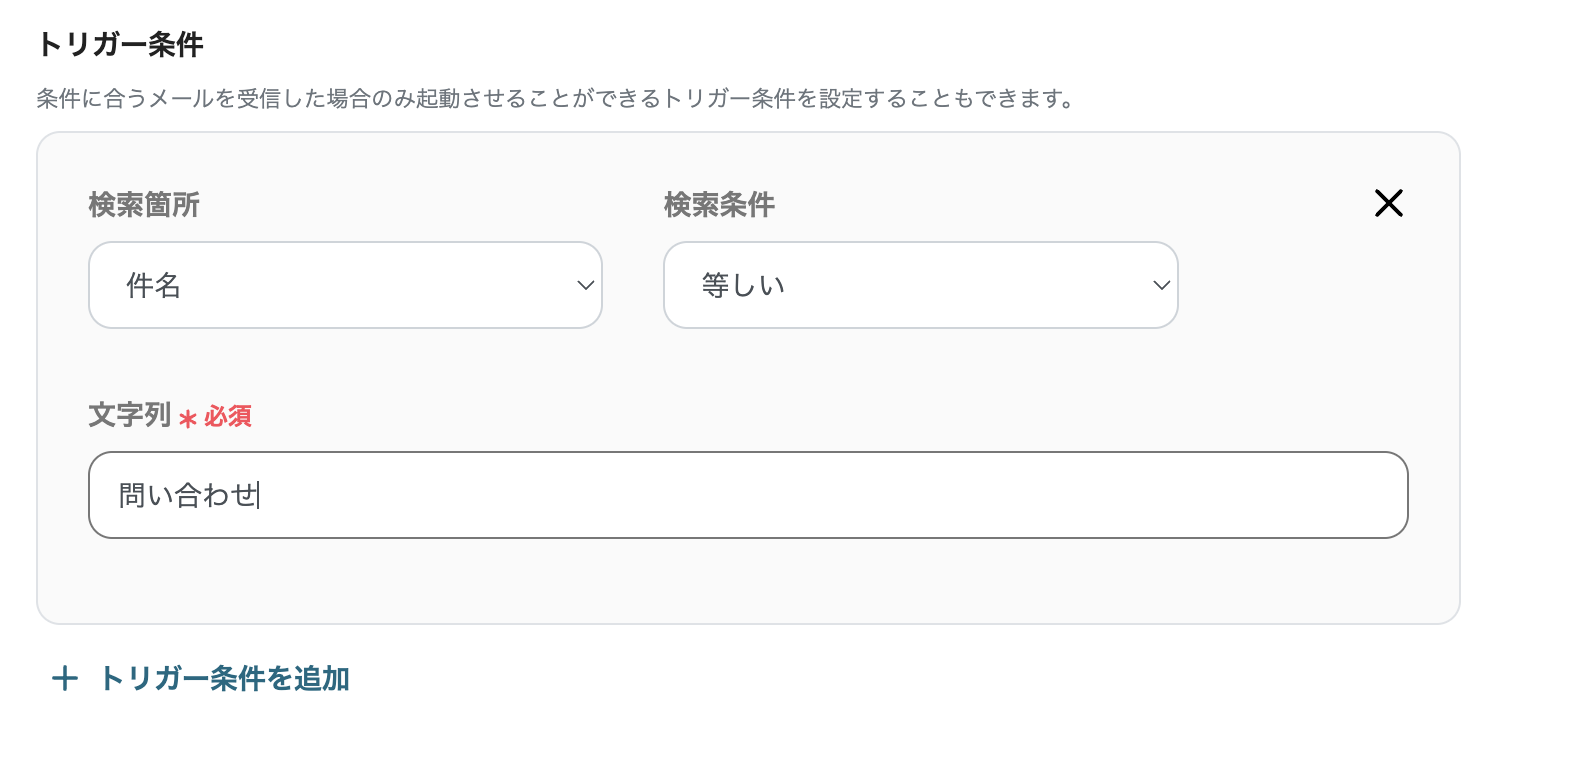Open the 検索箇所 dropdown showing 件名
This screenshot has height=776, width=1570.
click(x=345, y=285)
